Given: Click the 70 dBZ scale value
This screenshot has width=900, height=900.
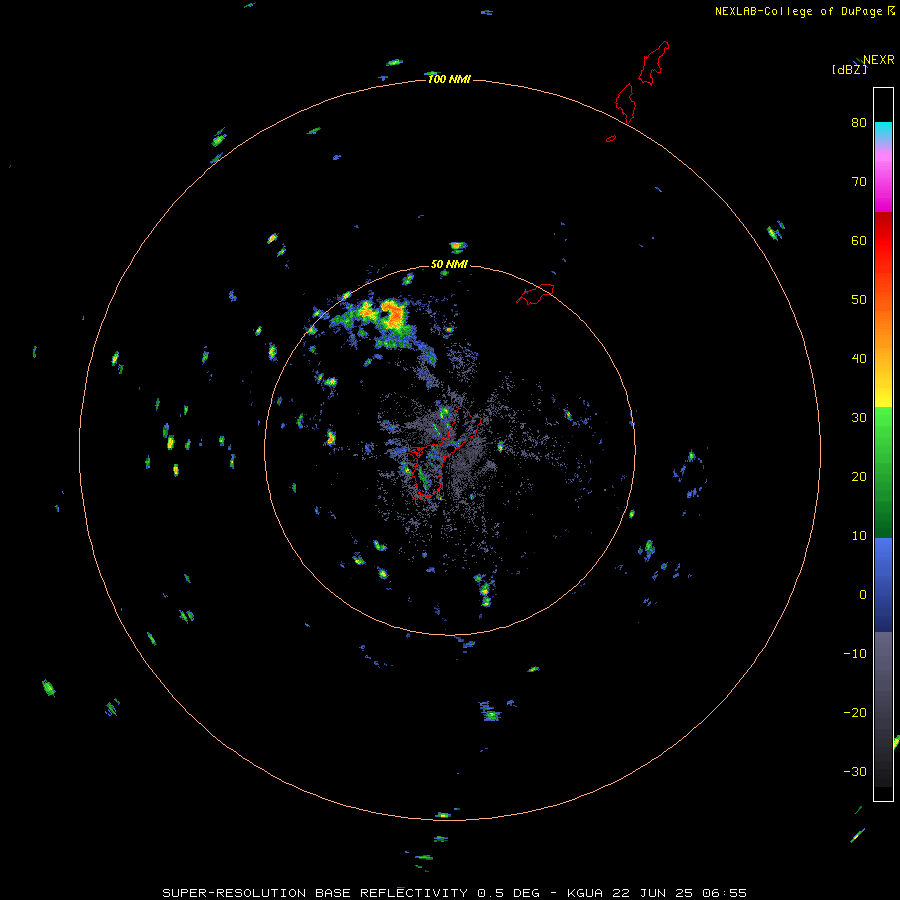Looking at the screenshot, I should point(859,181).
